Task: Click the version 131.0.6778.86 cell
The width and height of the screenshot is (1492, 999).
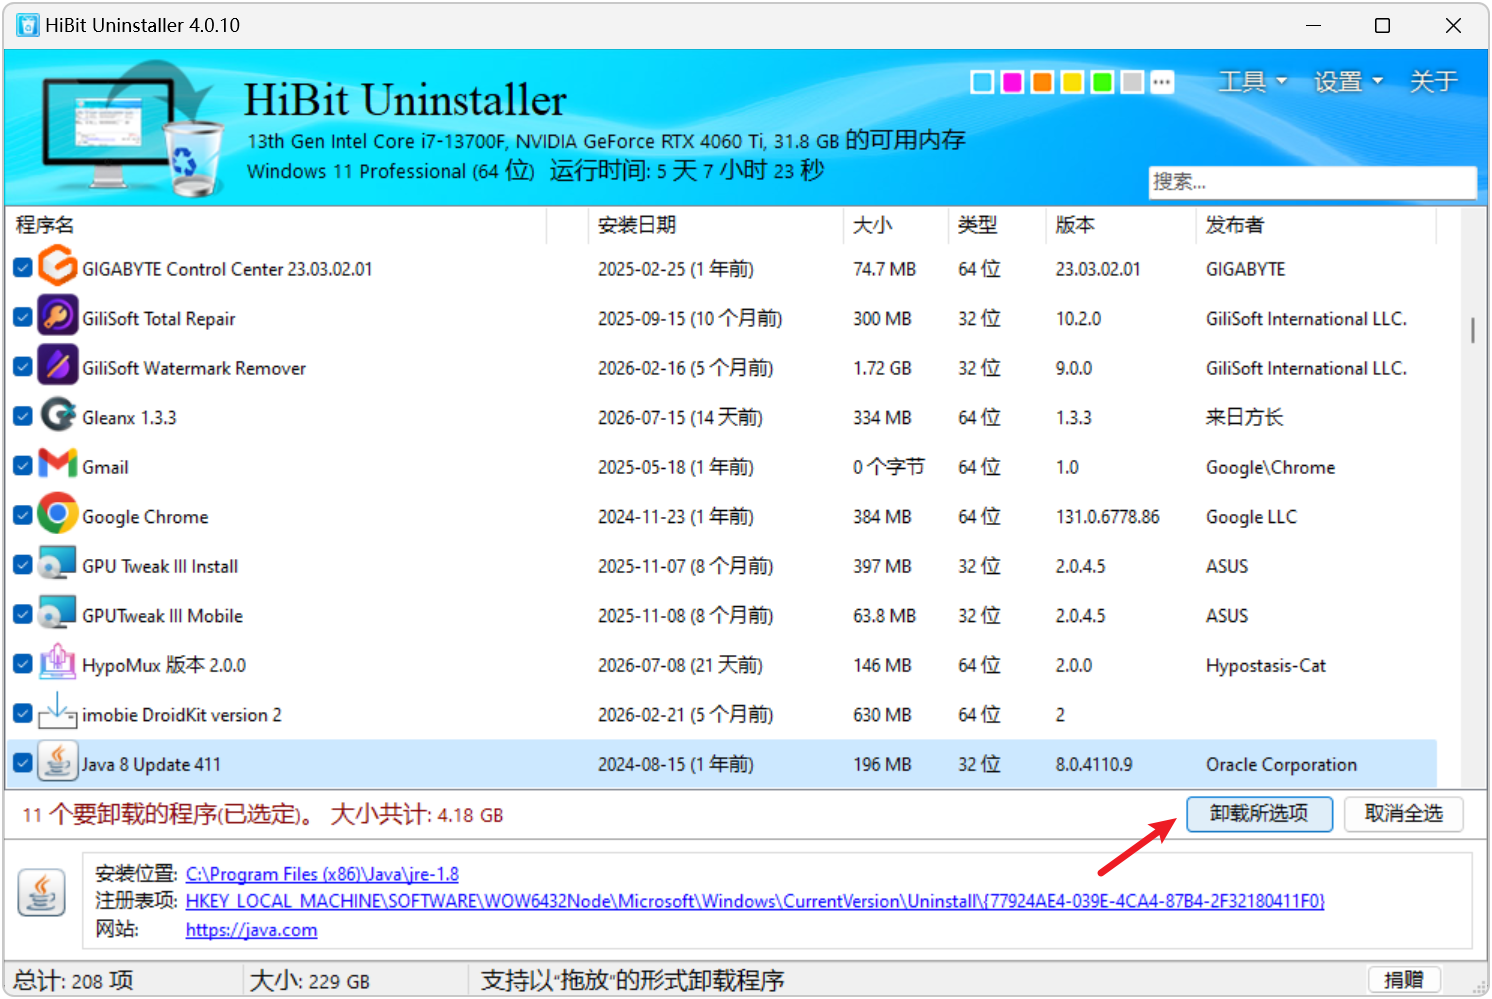Action: pos(1107,517)
